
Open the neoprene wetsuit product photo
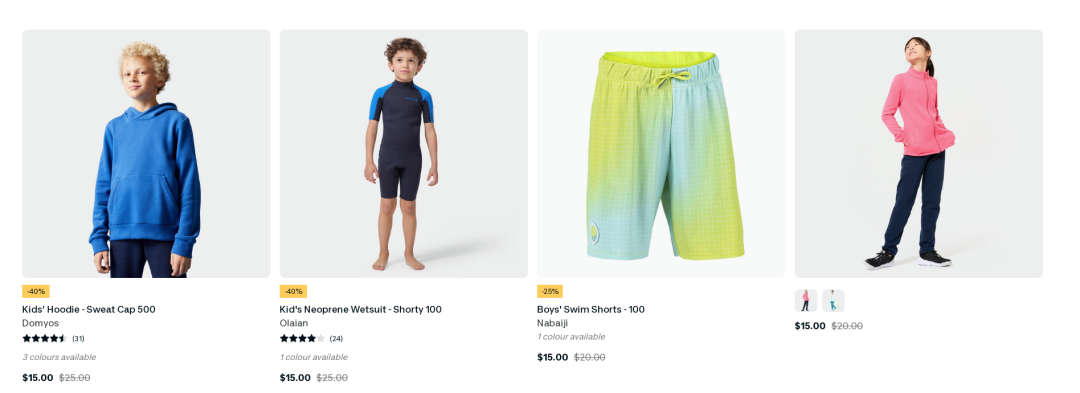[x=404, y=153]
